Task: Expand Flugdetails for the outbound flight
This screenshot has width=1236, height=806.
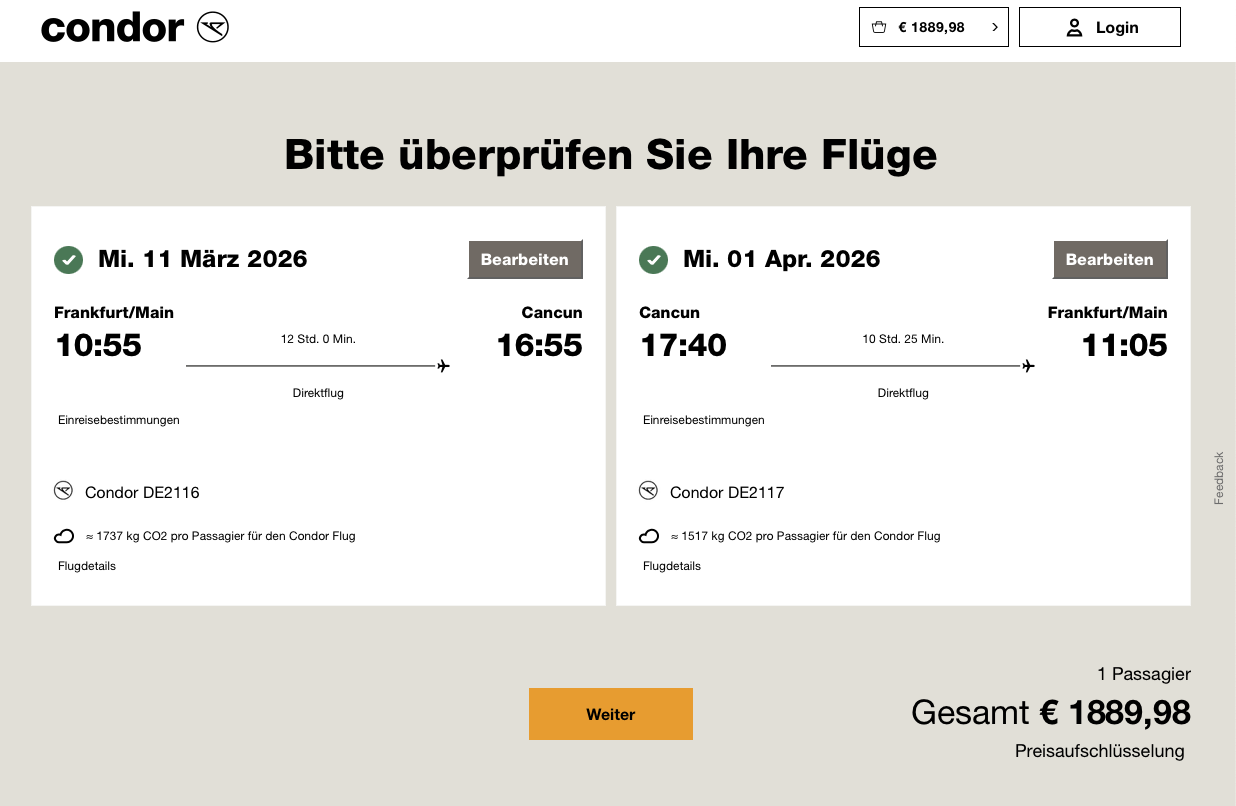Action: 87,566
